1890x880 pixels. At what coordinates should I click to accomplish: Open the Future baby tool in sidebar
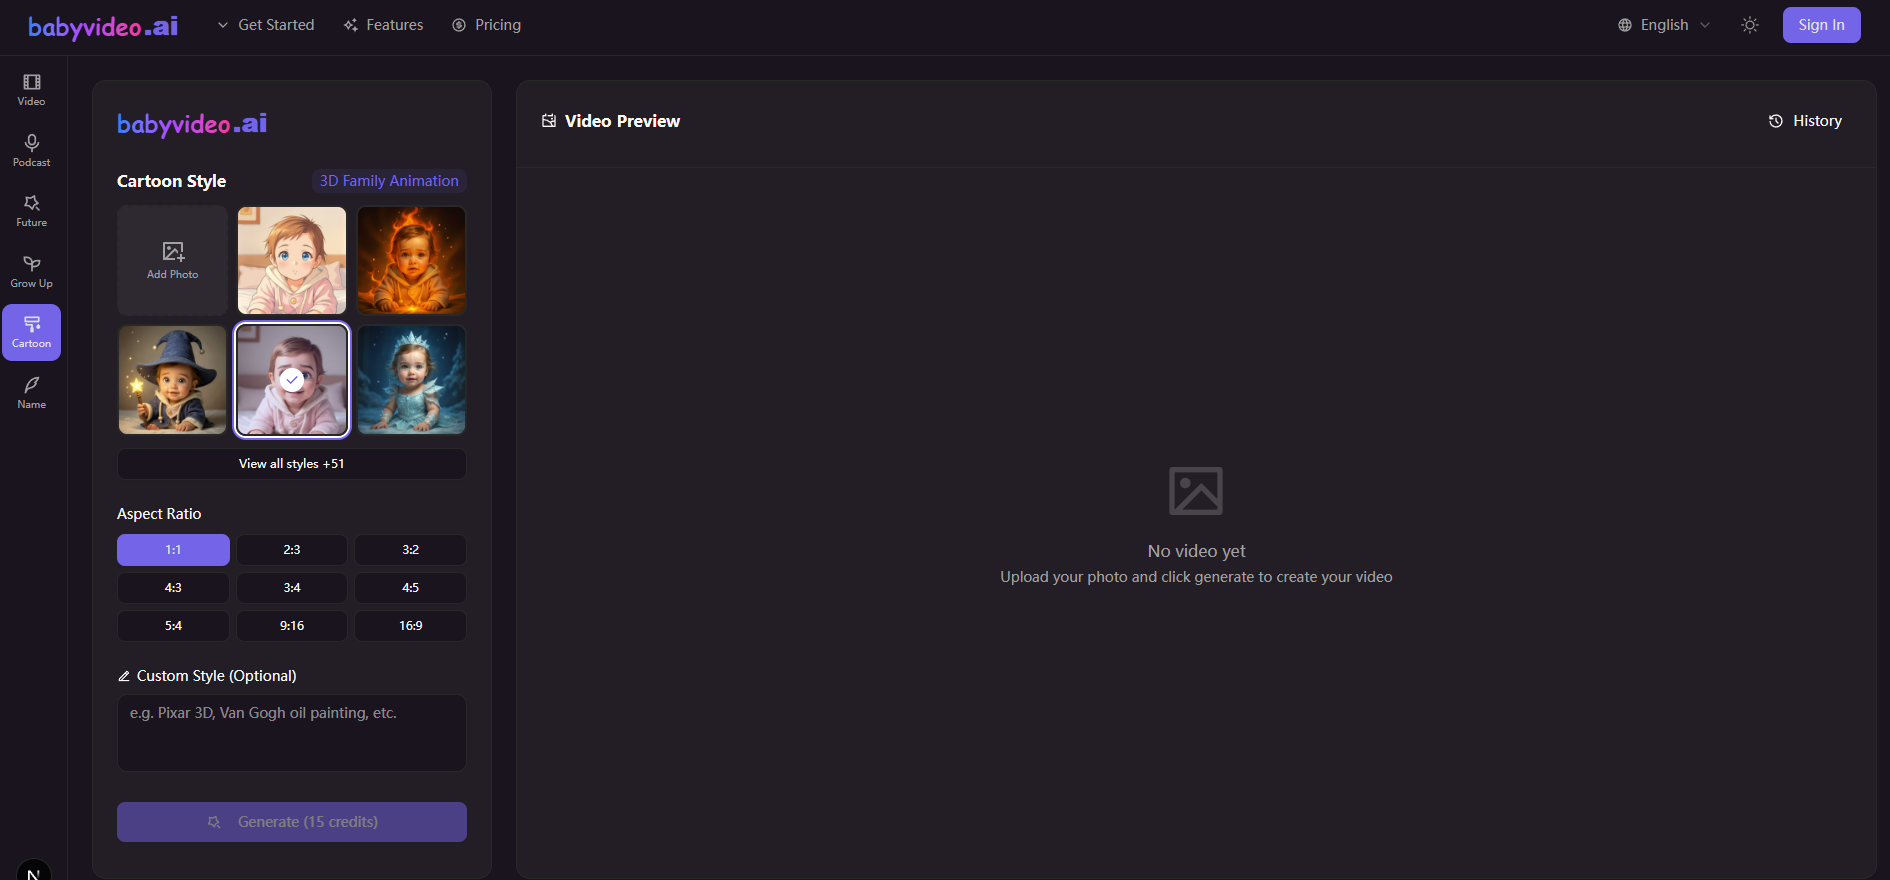pos(31,211)
